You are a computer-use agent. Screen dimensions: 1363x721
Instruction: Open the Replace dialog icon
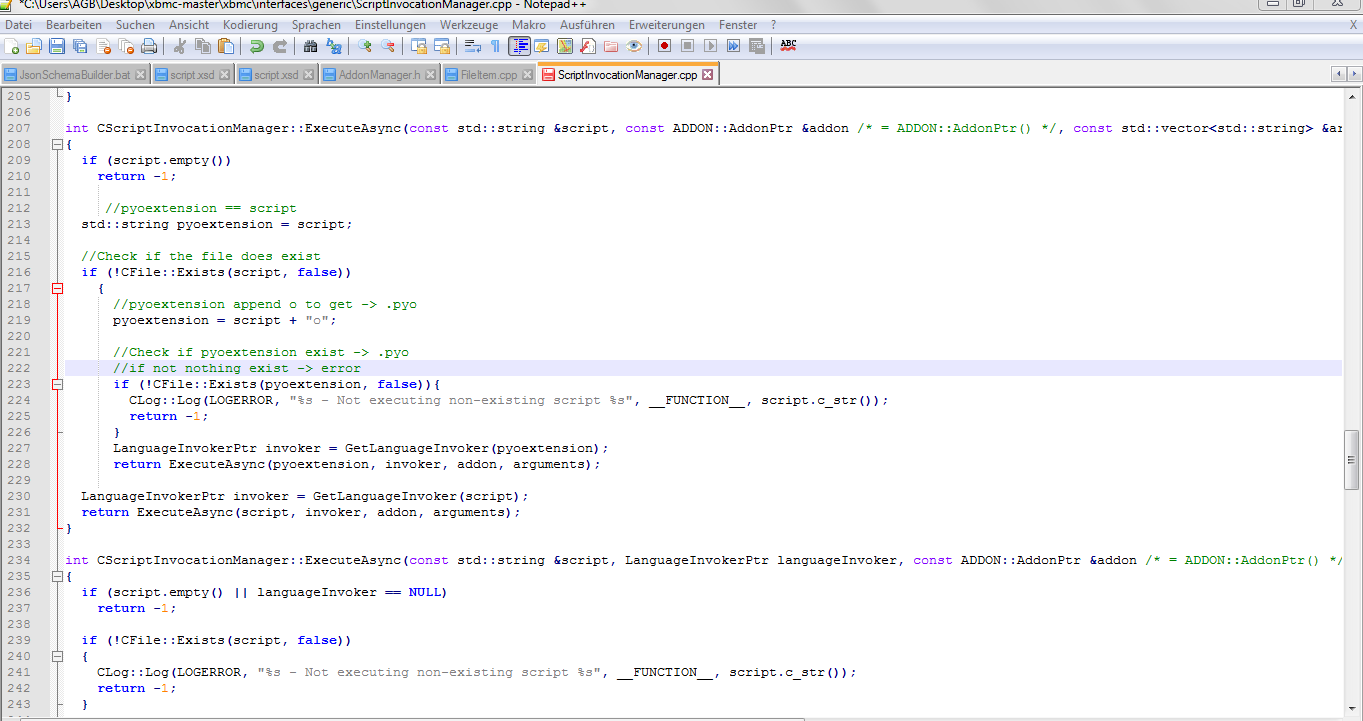coord(334,46)
